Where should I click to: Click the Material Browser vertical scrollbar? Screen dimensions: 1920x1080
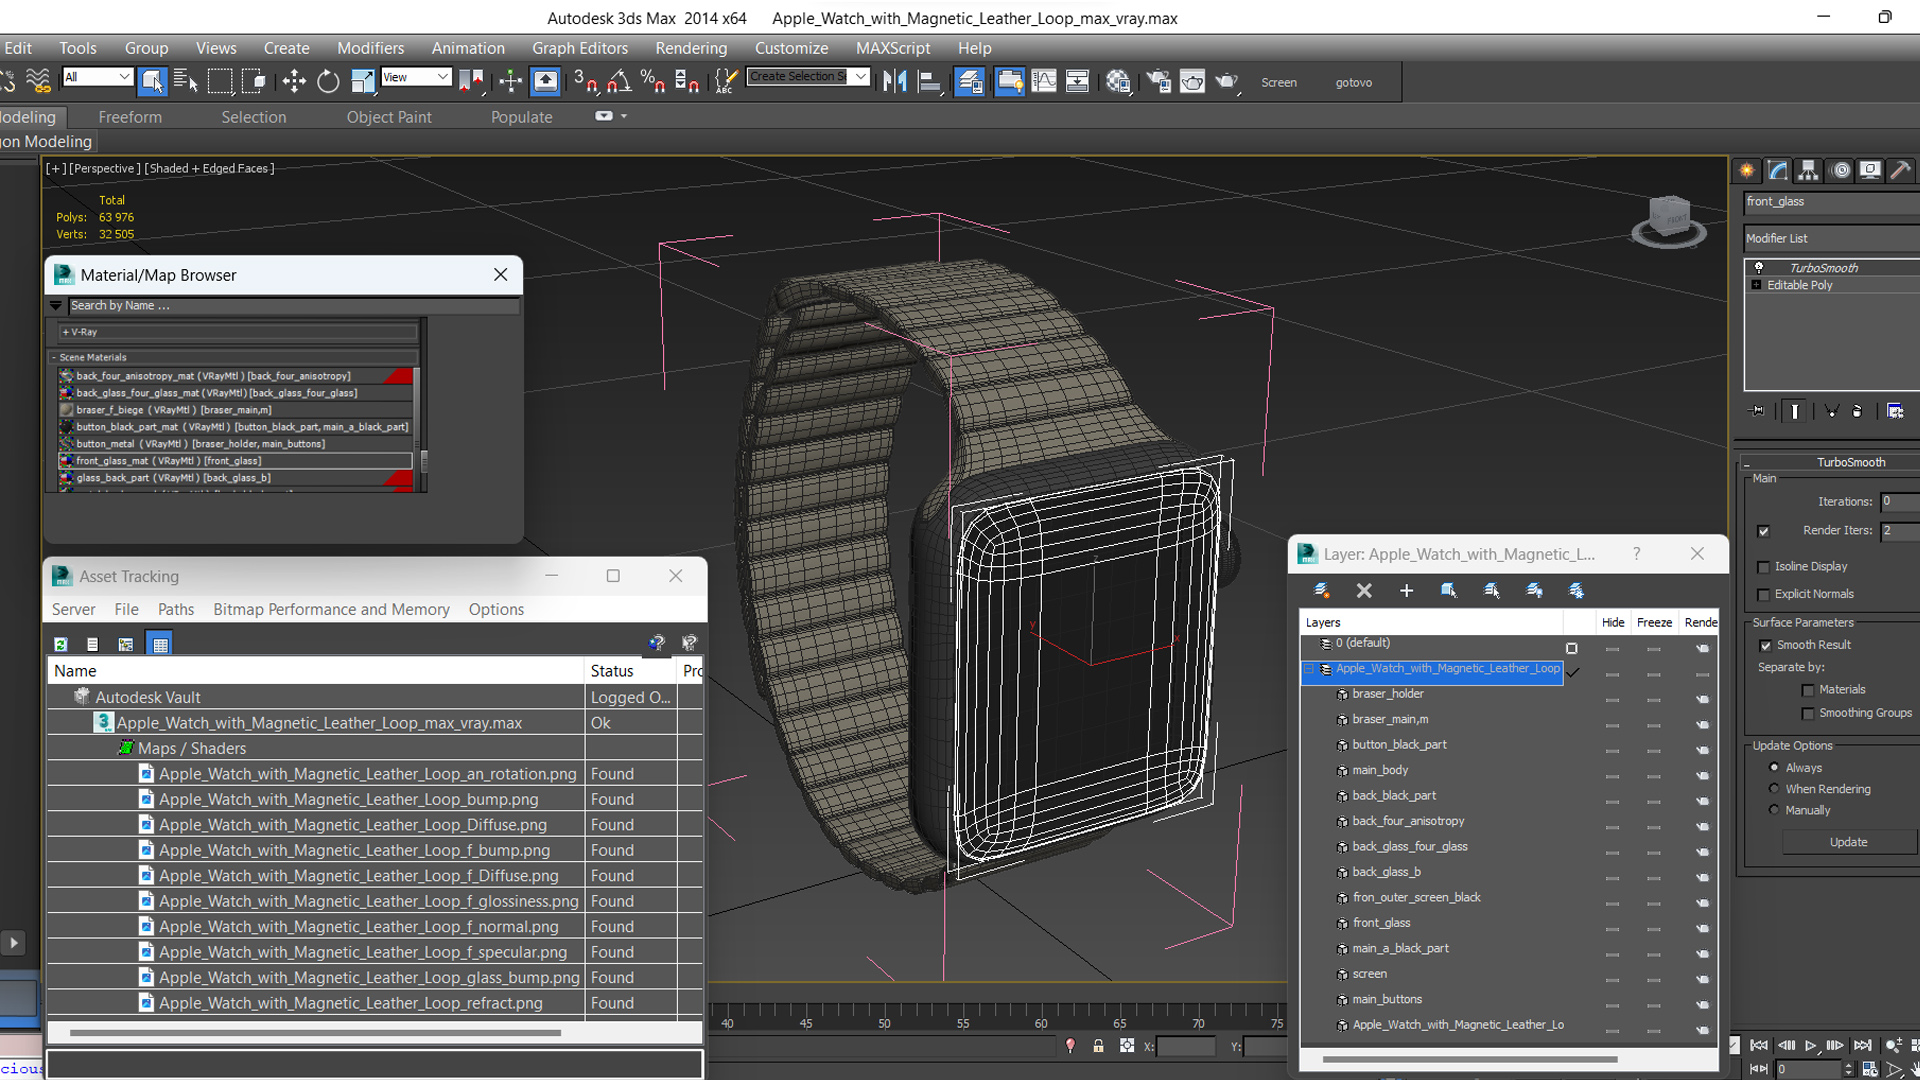click(424, 461)
